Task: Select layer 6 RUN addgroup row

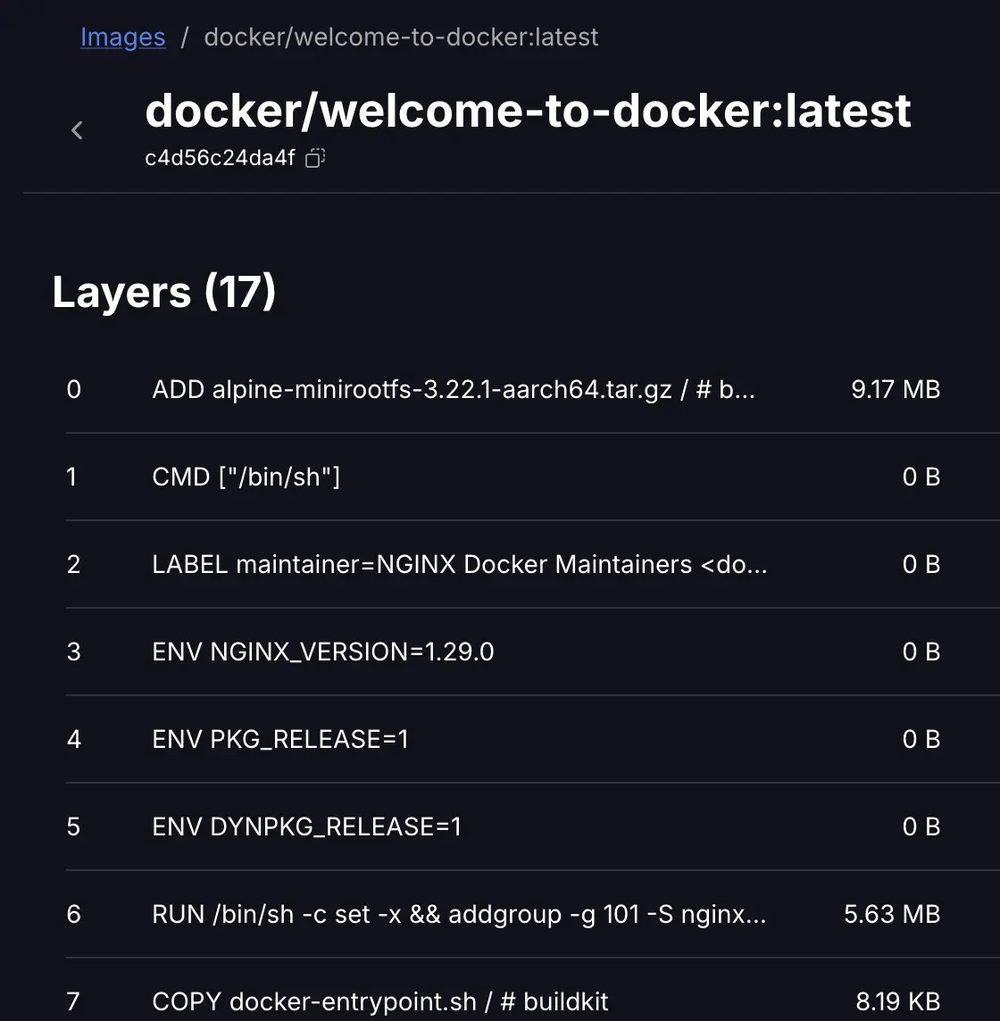Action: pos(533,914)
